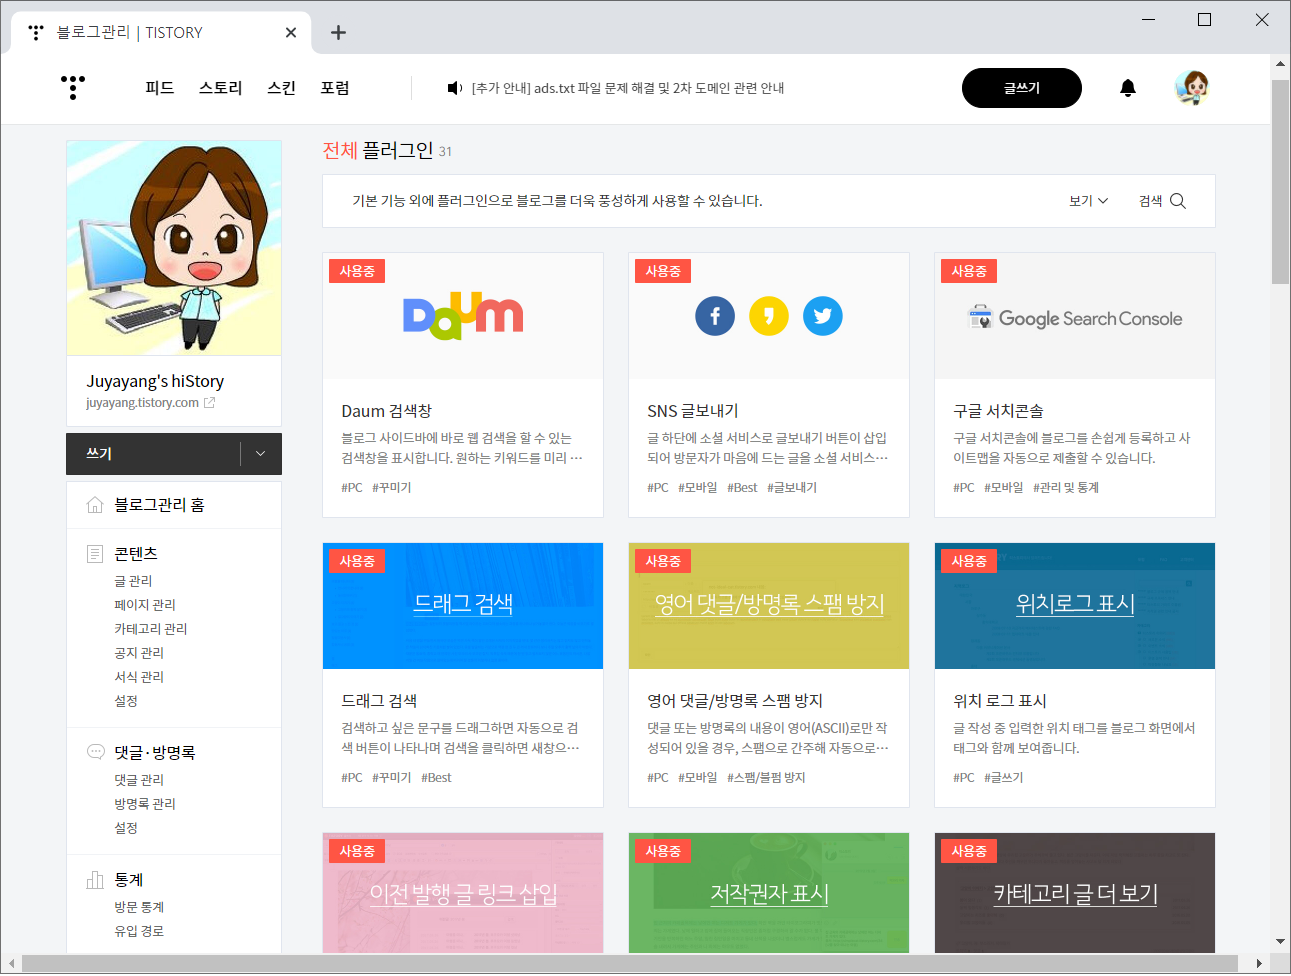Open 스킨 in top navigation
This screenshot has width=1291, height=976.
pos(281,88)
